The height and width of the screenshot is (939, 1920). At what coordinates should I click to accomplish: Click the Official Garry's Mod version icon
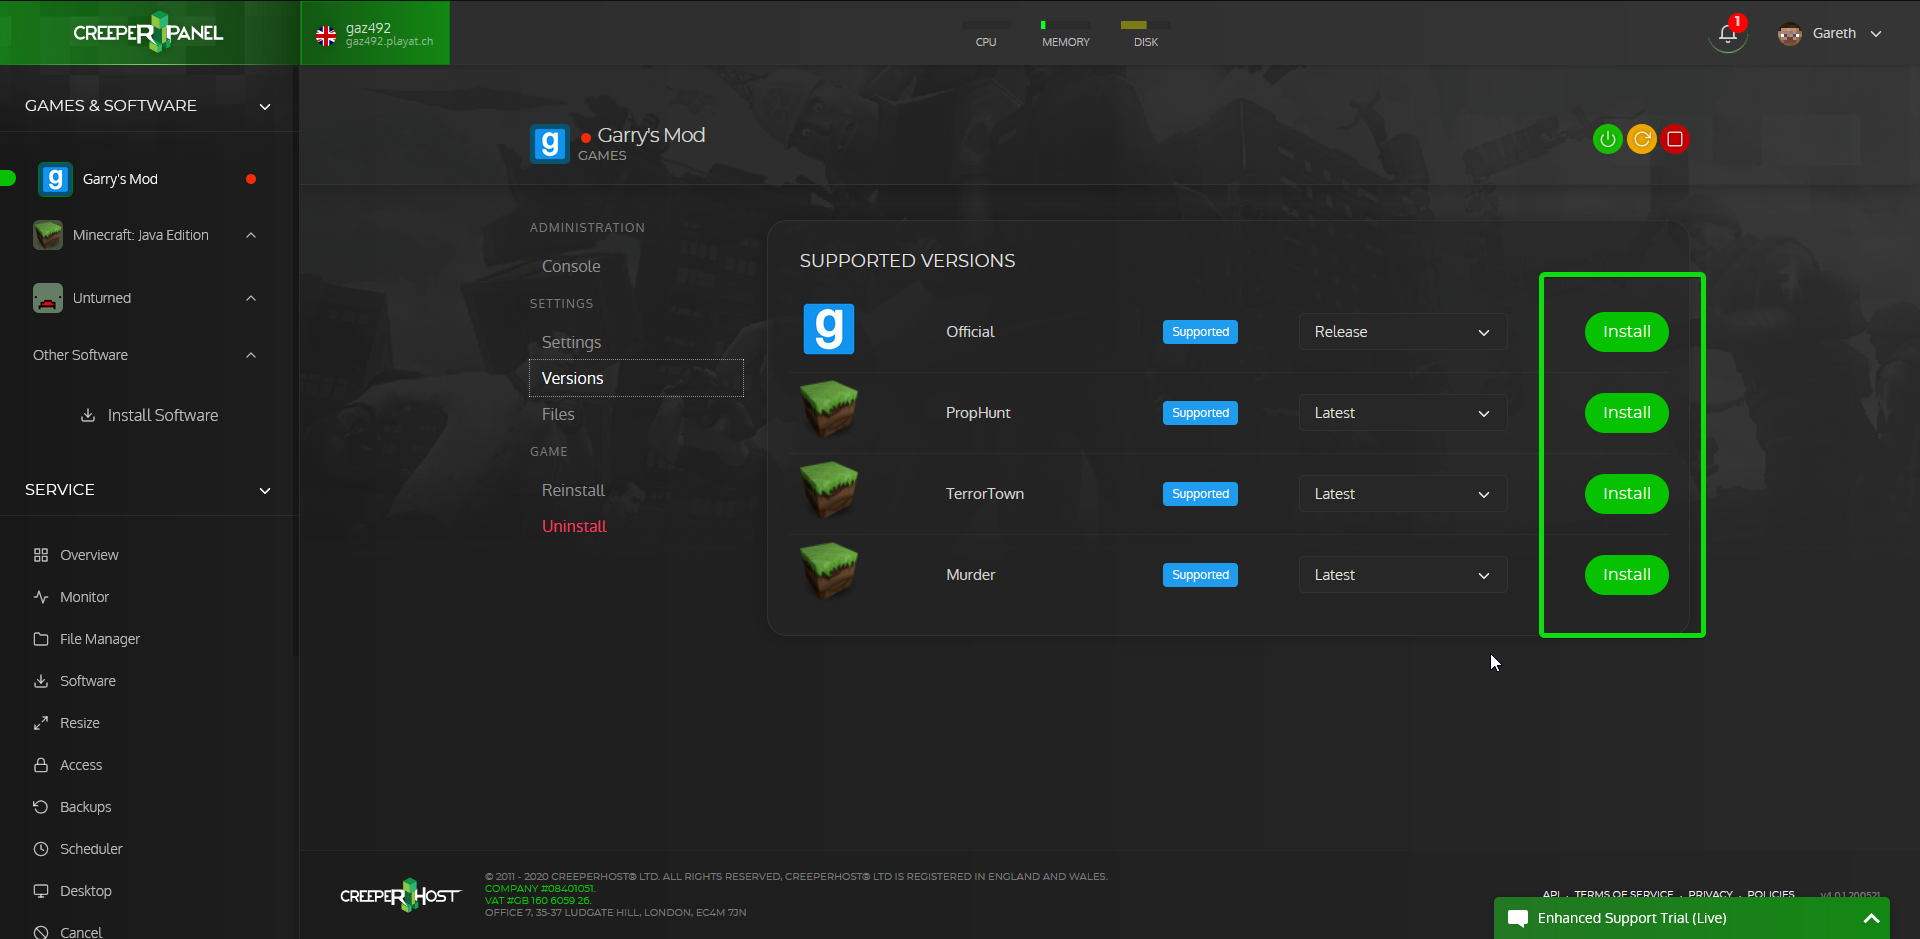[829, 329]
